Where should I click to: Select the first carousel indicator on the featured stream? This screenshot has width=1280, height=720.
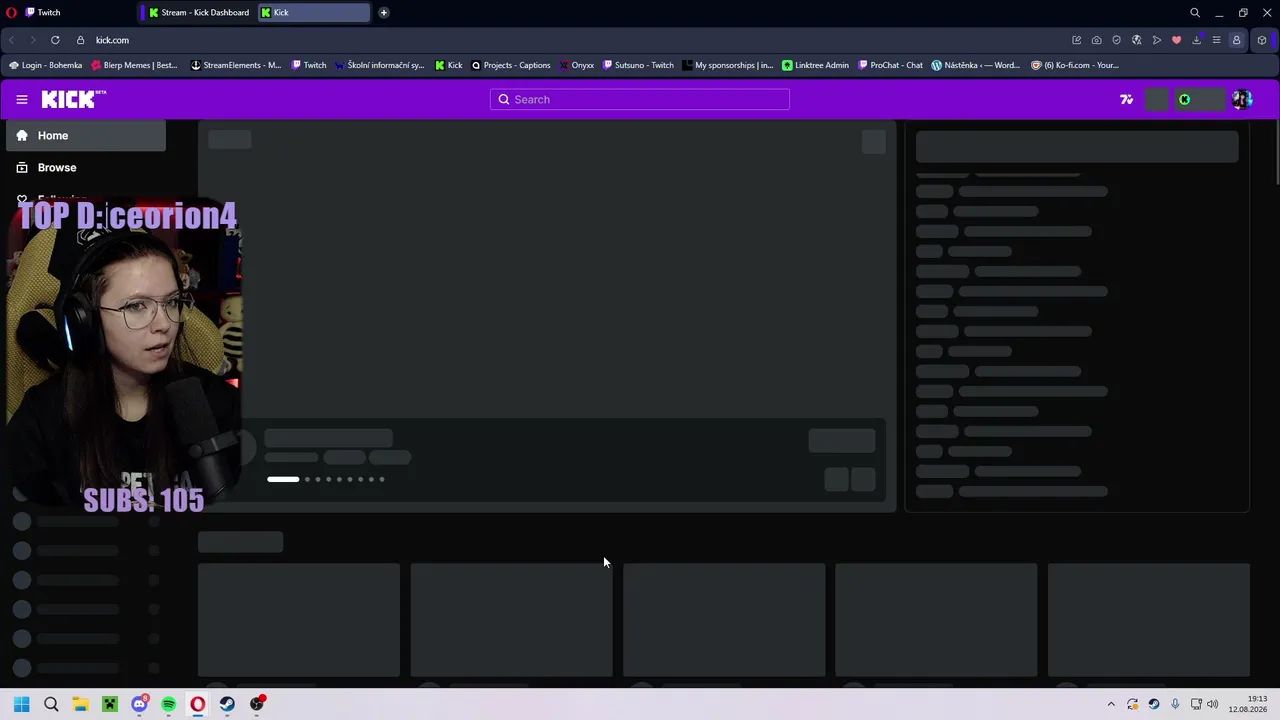[x=283, y=479]
